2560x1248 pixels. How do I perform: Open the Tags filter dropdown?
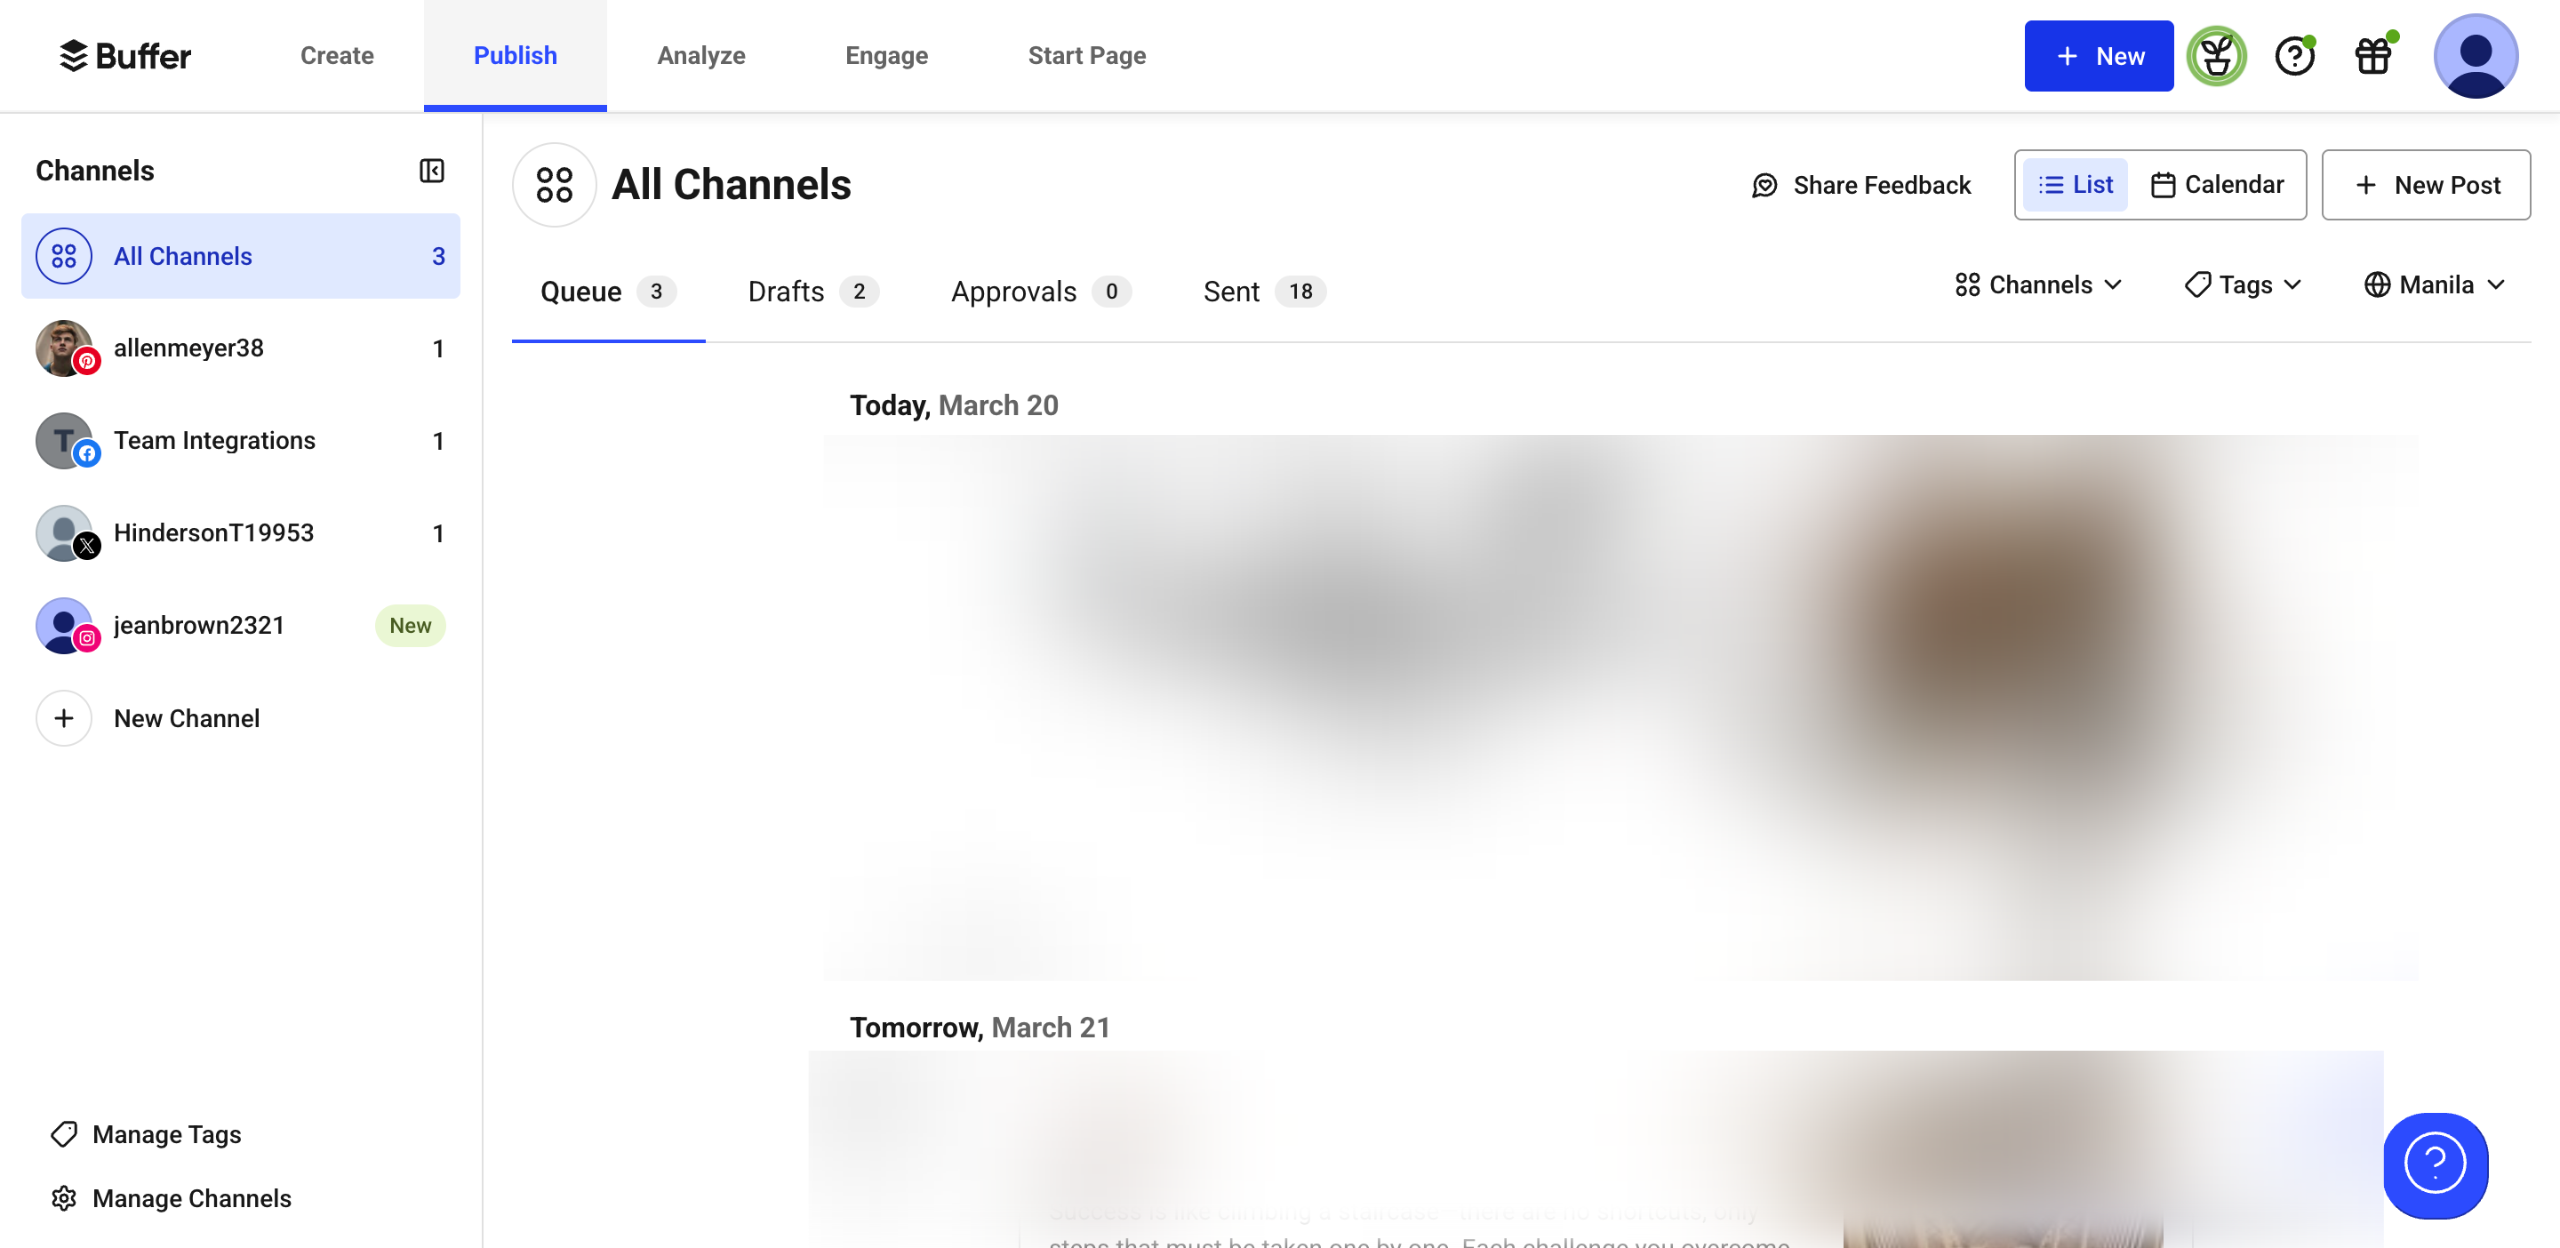pos(2243,285)
